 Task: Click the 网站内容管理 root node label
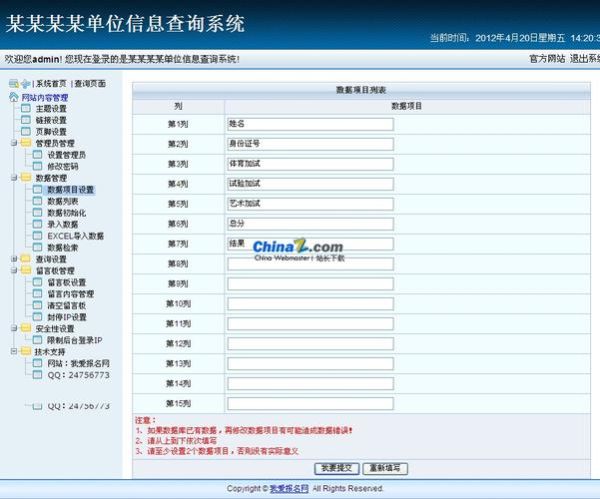(45, 97)
